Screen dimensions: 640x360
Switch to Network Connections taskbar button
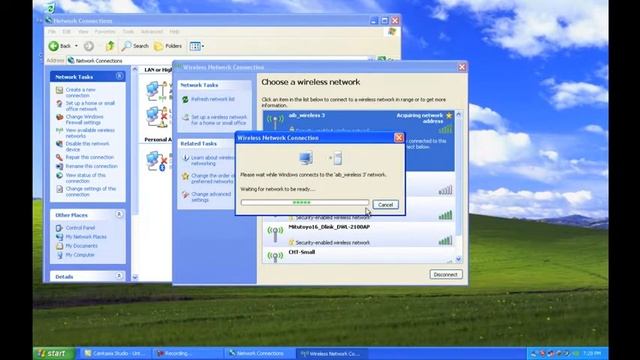(x=260, y=353)
